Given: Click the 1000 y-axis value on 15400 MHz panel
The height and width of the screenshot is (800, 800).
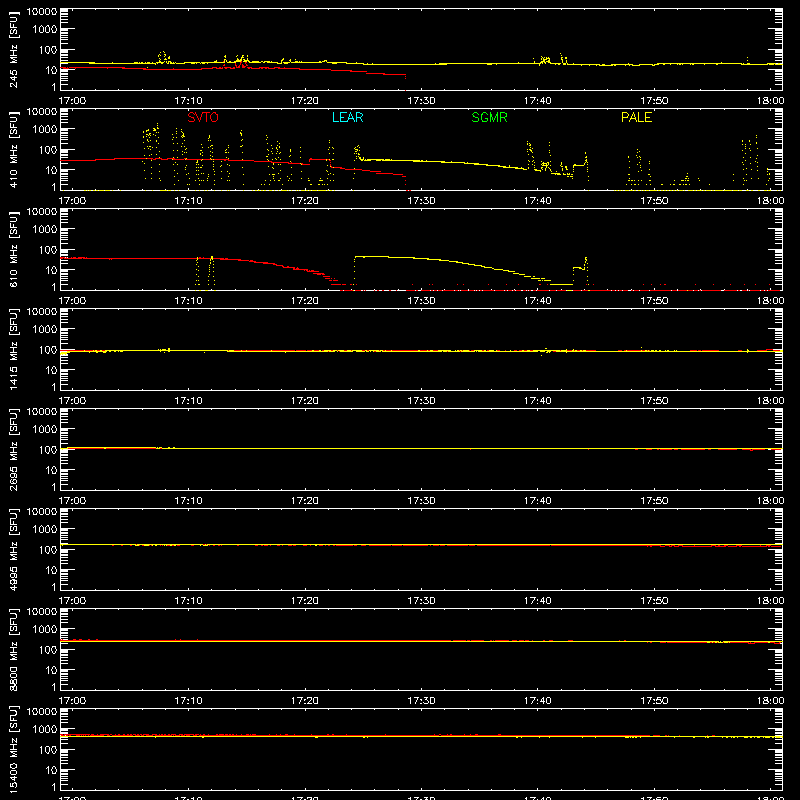Looking at the screenshot, I should [x=45, y=730].
